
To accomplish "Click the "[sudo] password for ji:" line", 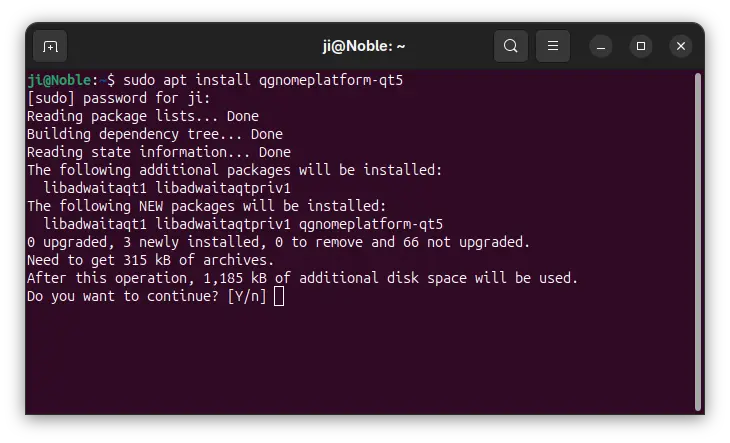I will tap(119, 98).
